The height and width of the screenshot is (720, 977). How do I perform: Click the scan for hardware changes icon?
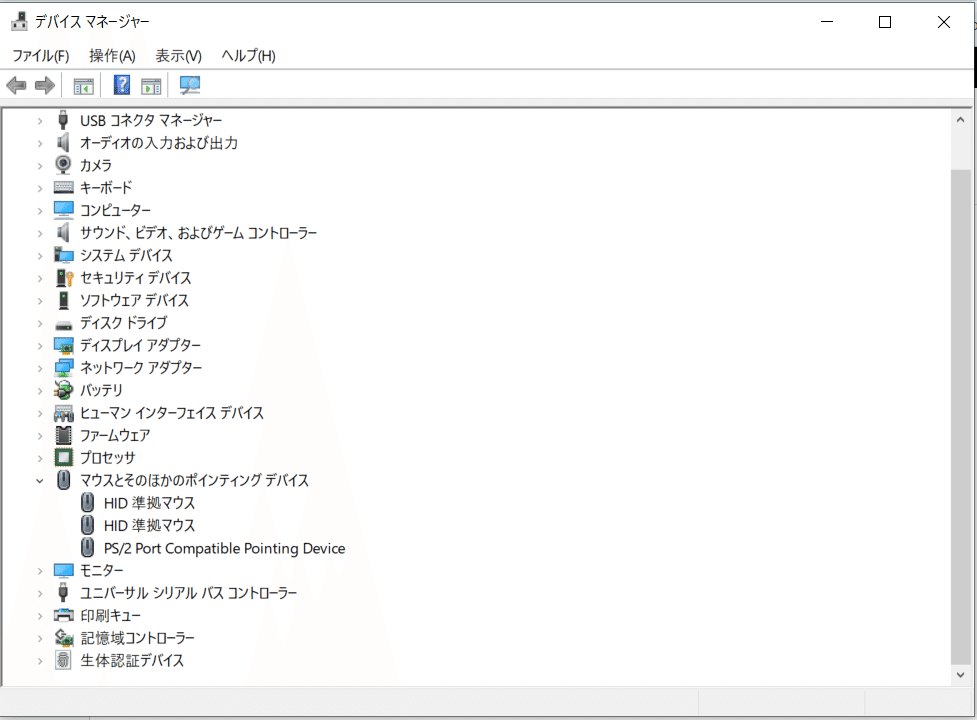click(189, 85)
